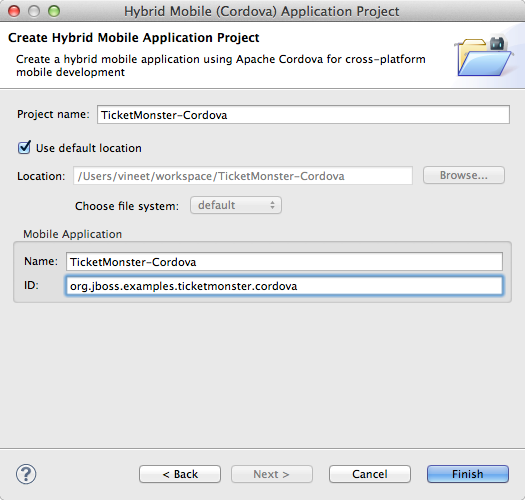Go to previous page with Back
The height and width of the screenshot is (500, 525).
point(180,474)
